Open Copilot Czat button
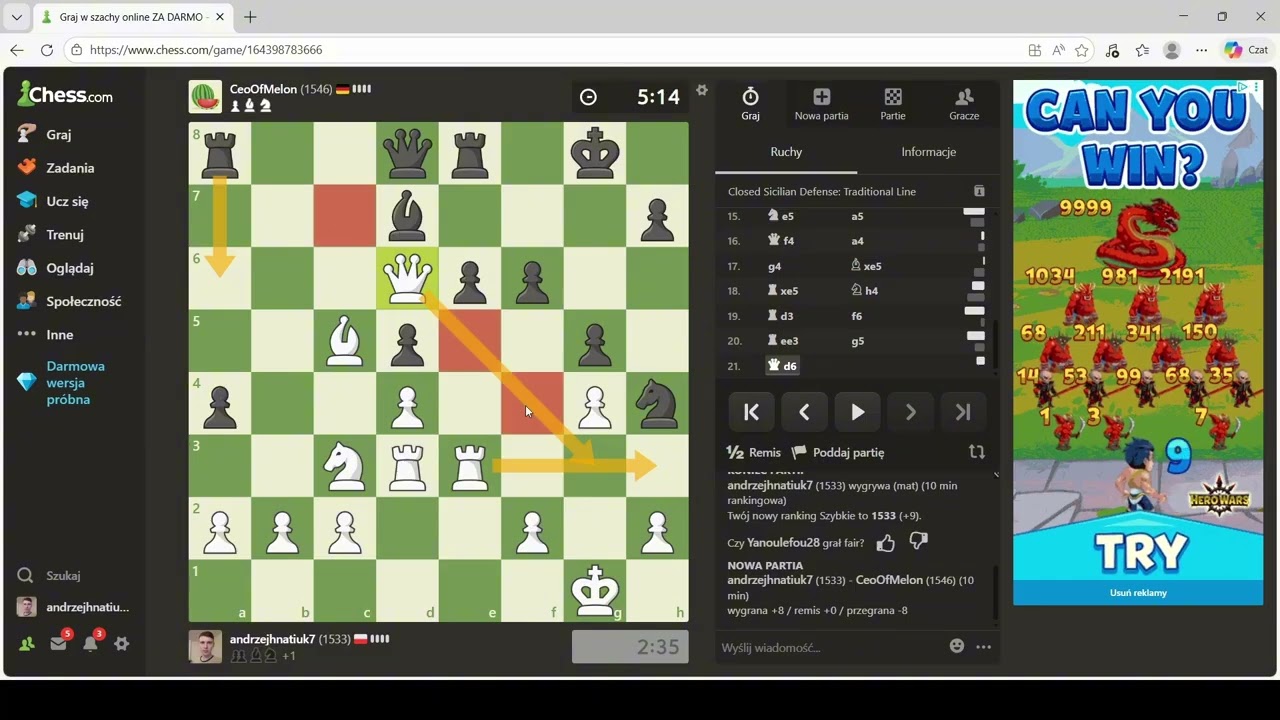Image resolution: width=1280 pixels, height=720 pixels. click(1246, 50)
